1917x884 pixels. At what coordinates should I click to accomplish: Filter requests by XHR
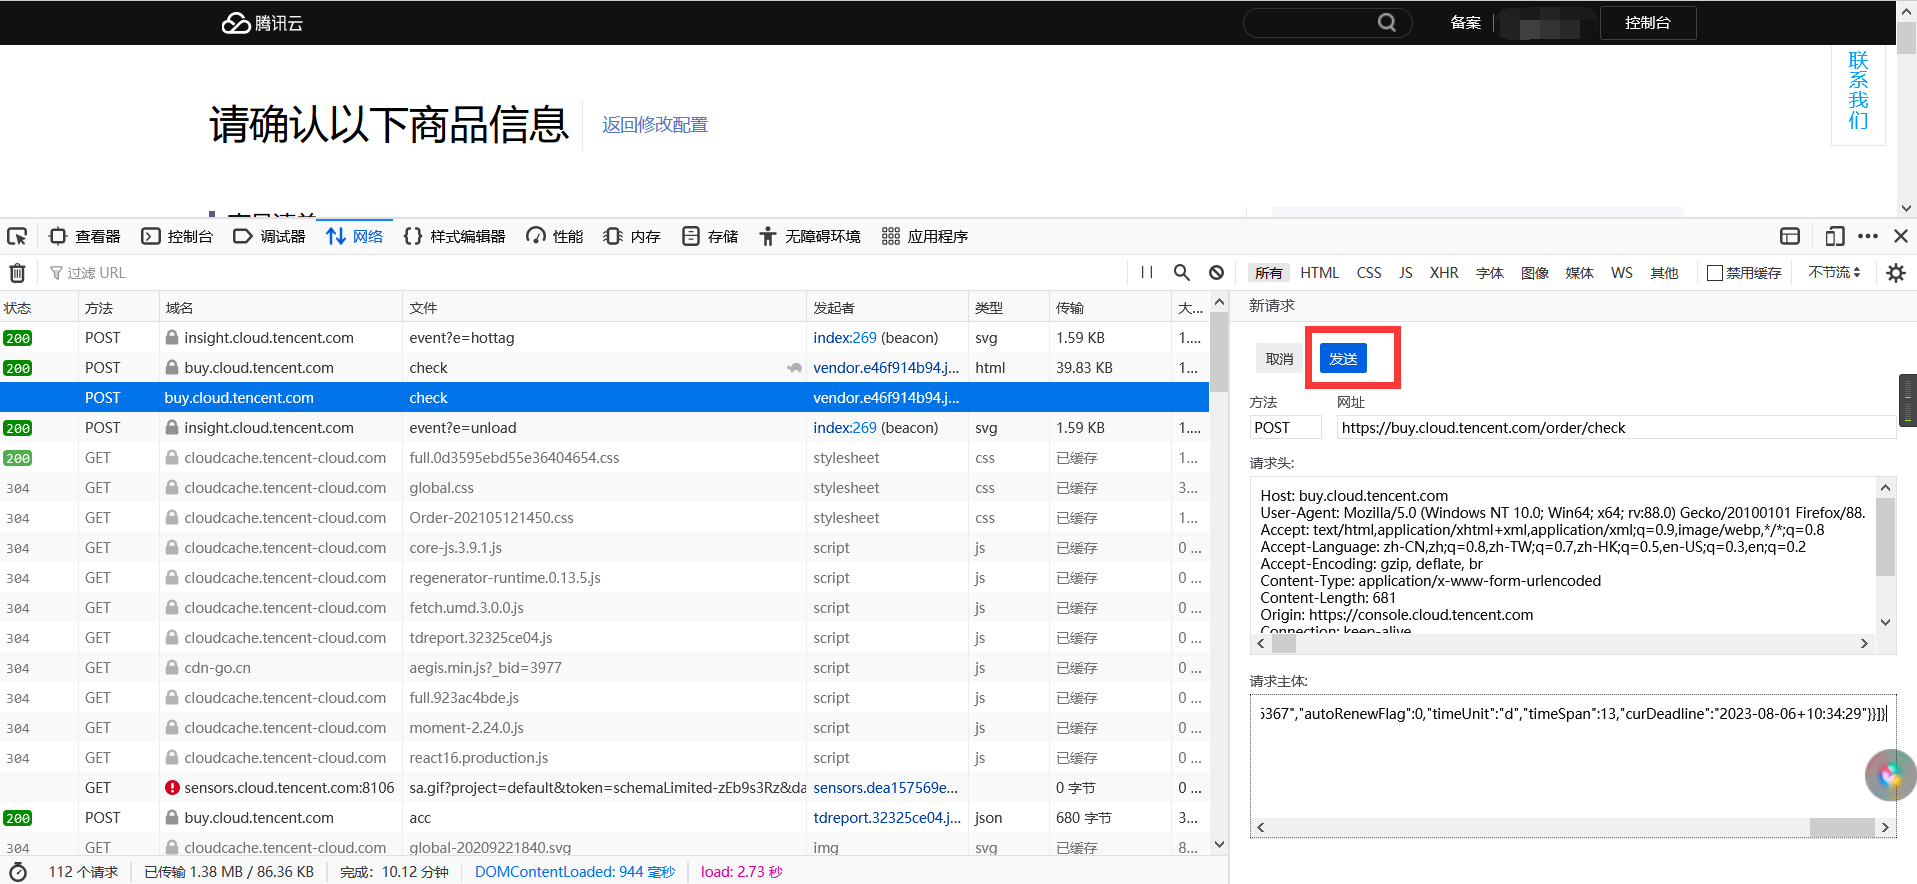1444,273
